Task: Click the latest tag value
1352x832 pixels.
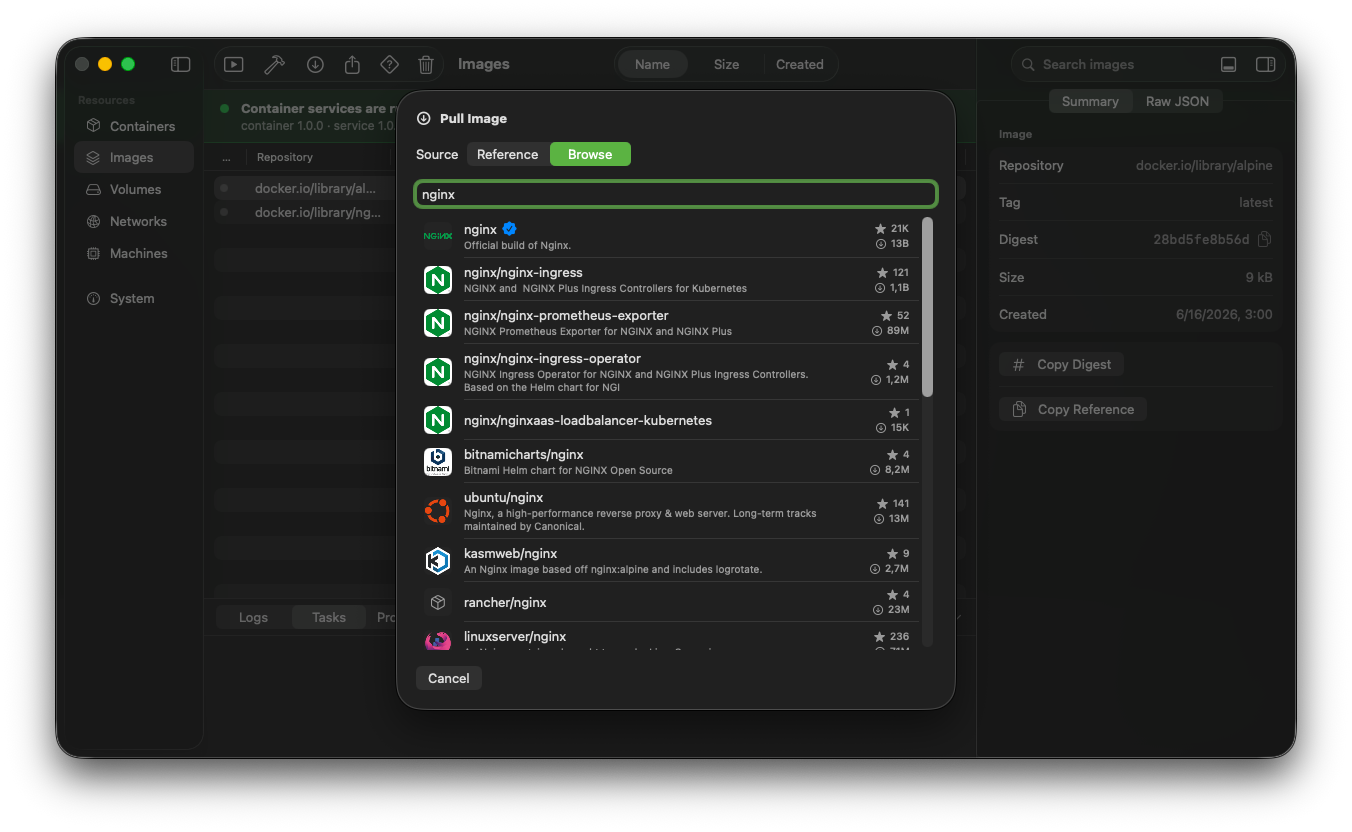Action: point(1256,202)
